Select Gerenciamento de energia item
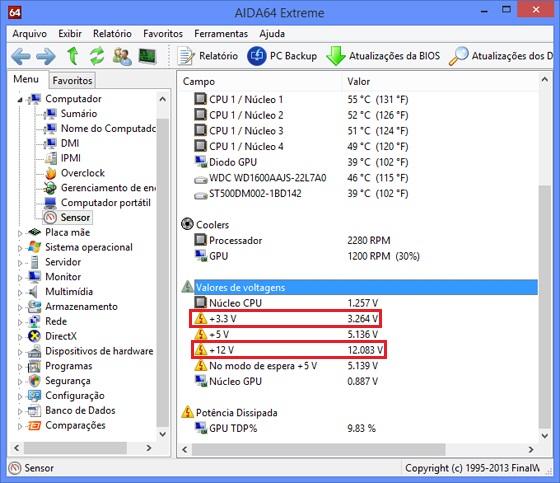Screen dimensions: 560x483 point(108,188)
